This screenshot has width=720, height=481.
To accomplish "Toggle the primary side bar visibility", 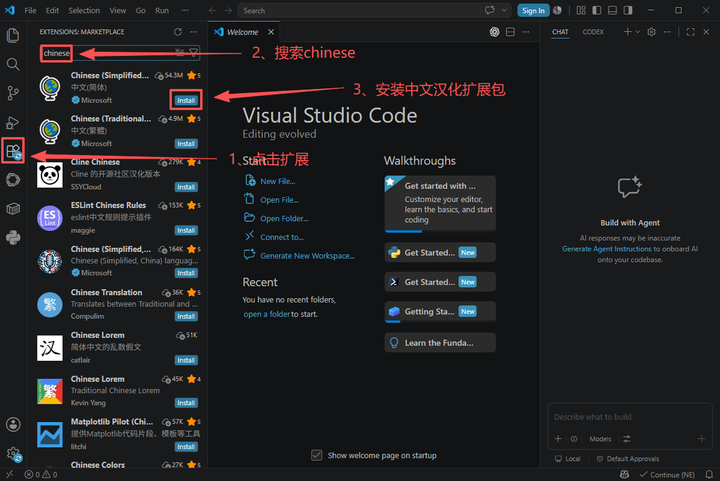I will click(x=596, y=10).
